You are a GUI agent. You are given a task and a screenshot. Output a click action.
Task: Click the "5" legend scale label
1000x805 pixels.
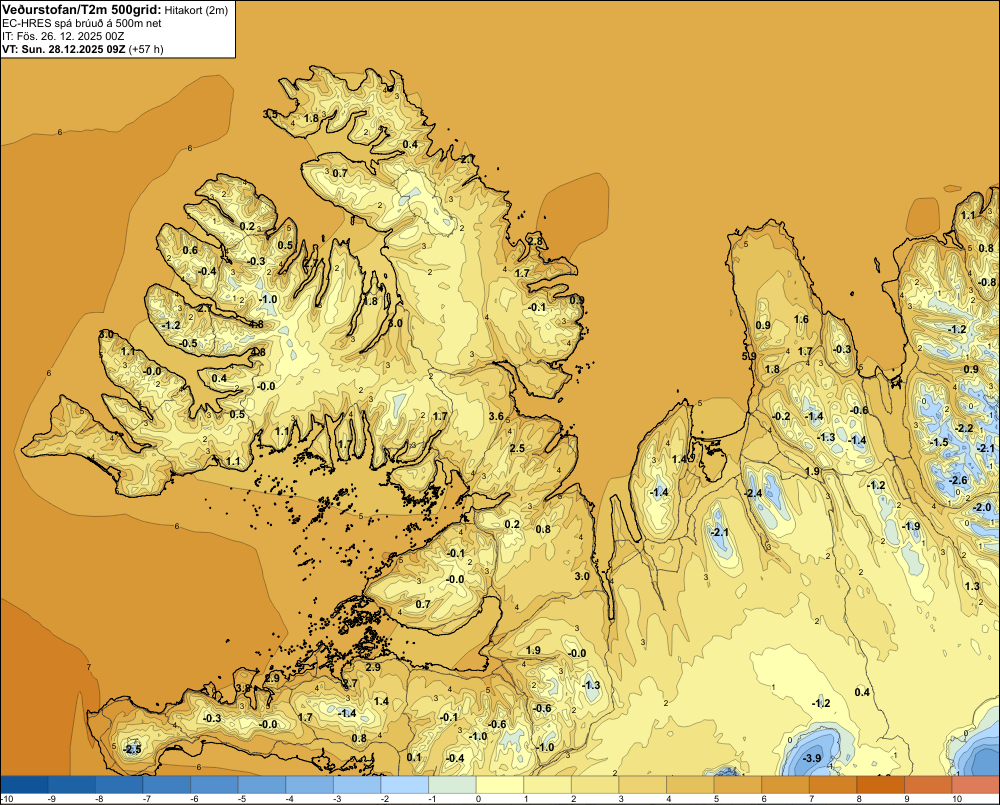pyautogui.click(x=715, y=799)
